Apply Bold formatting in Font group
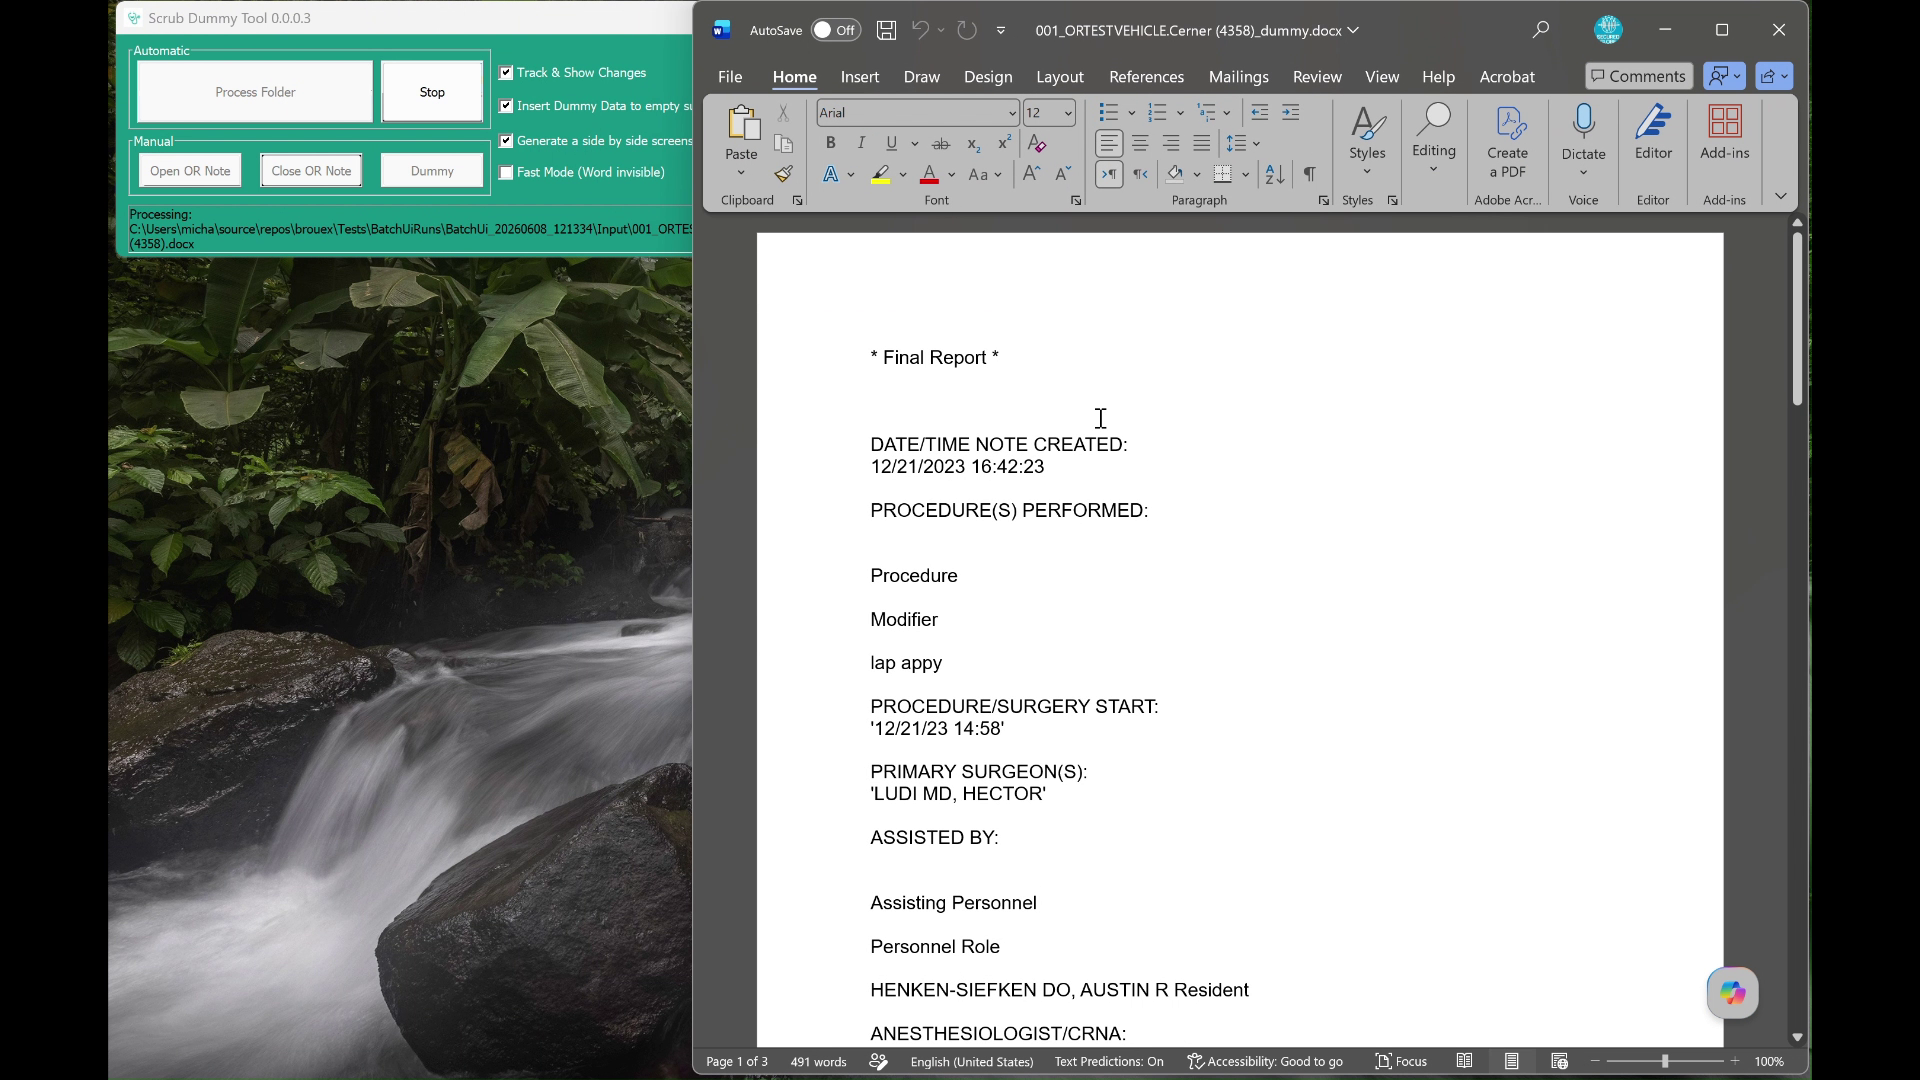The width and height of the screenshot is (1920, 1080). point(830,143)
